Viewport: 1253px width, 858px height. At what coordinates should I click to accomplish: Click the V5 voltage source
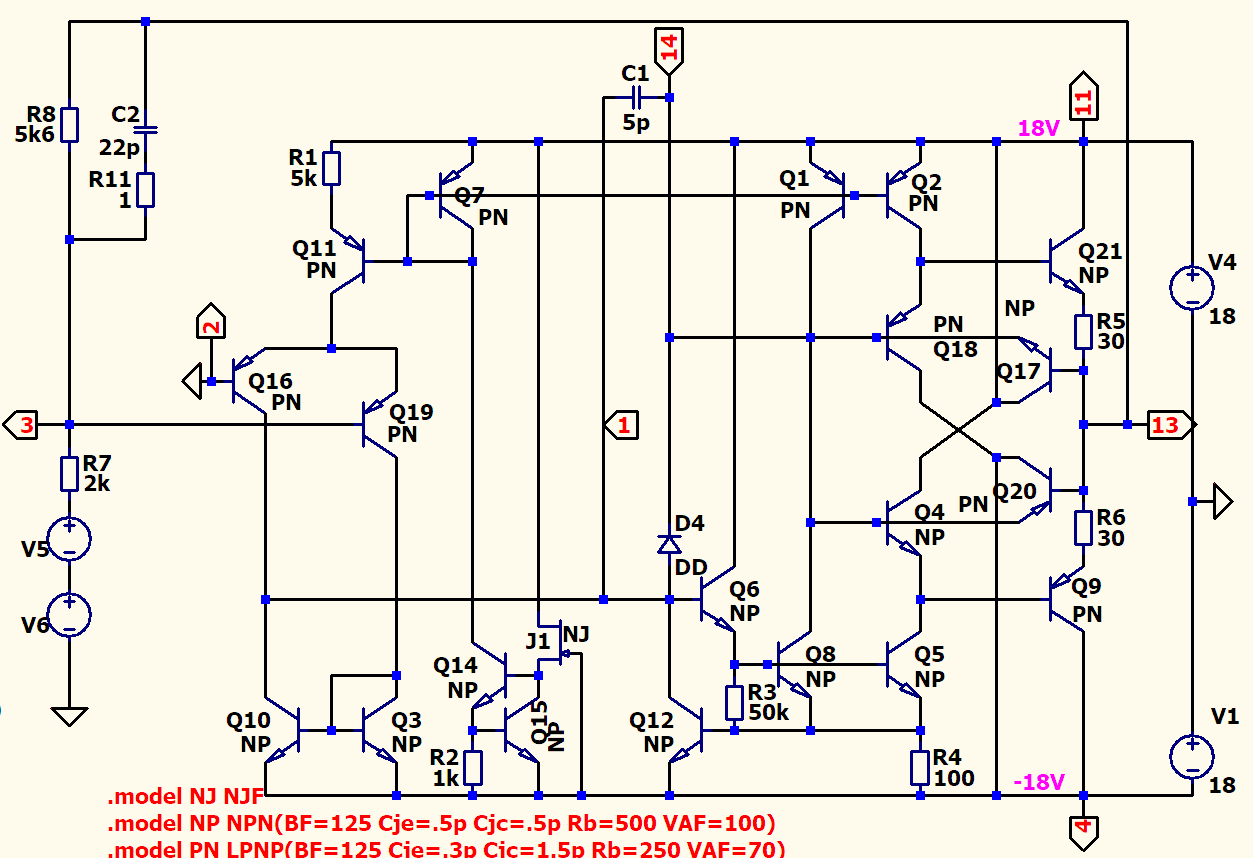69,540
